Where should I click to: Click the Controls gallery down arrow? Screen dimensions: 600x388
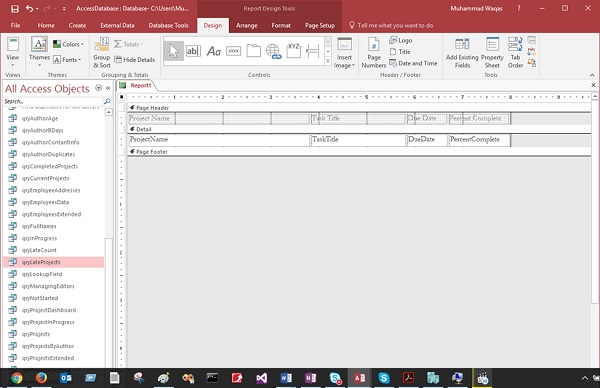point(328,51)
